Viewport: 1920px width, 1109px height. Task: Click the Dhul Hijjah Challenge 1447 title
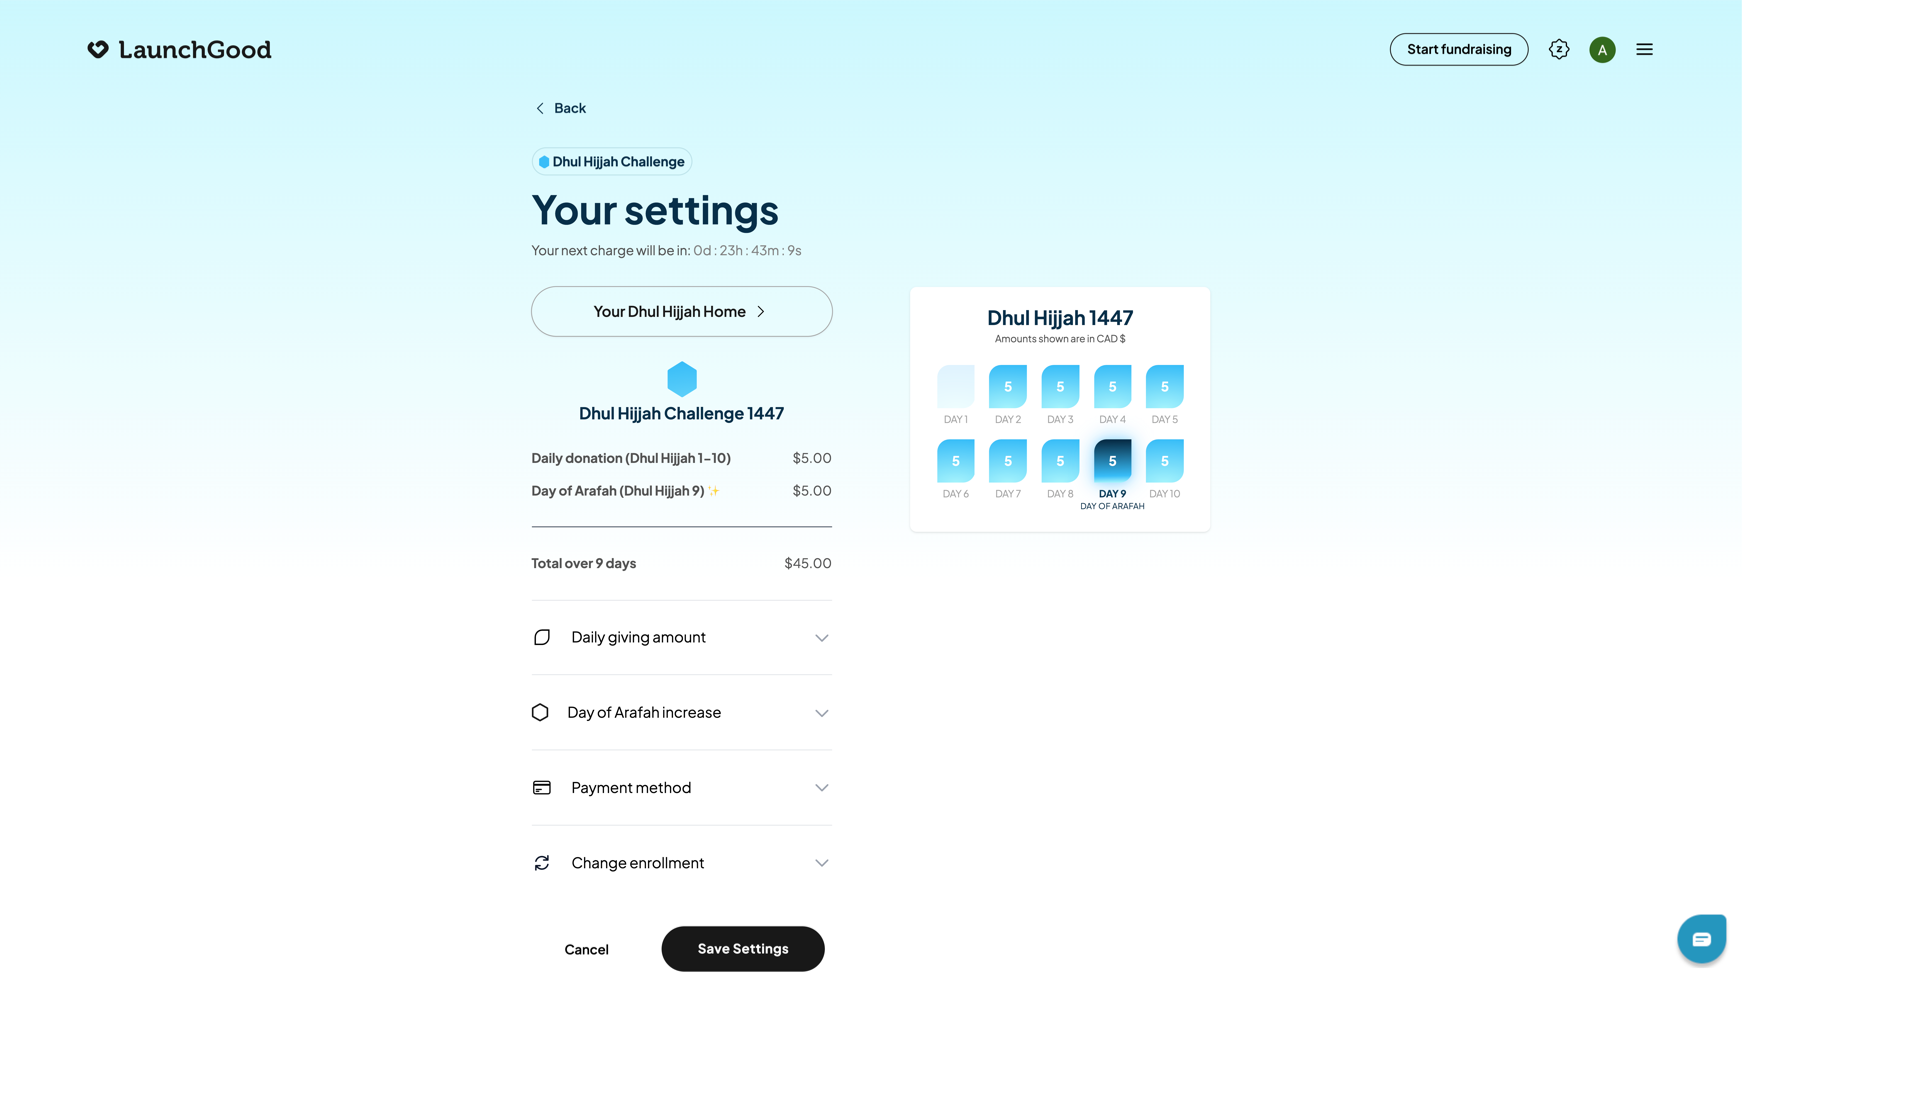(x=681, y=413)
